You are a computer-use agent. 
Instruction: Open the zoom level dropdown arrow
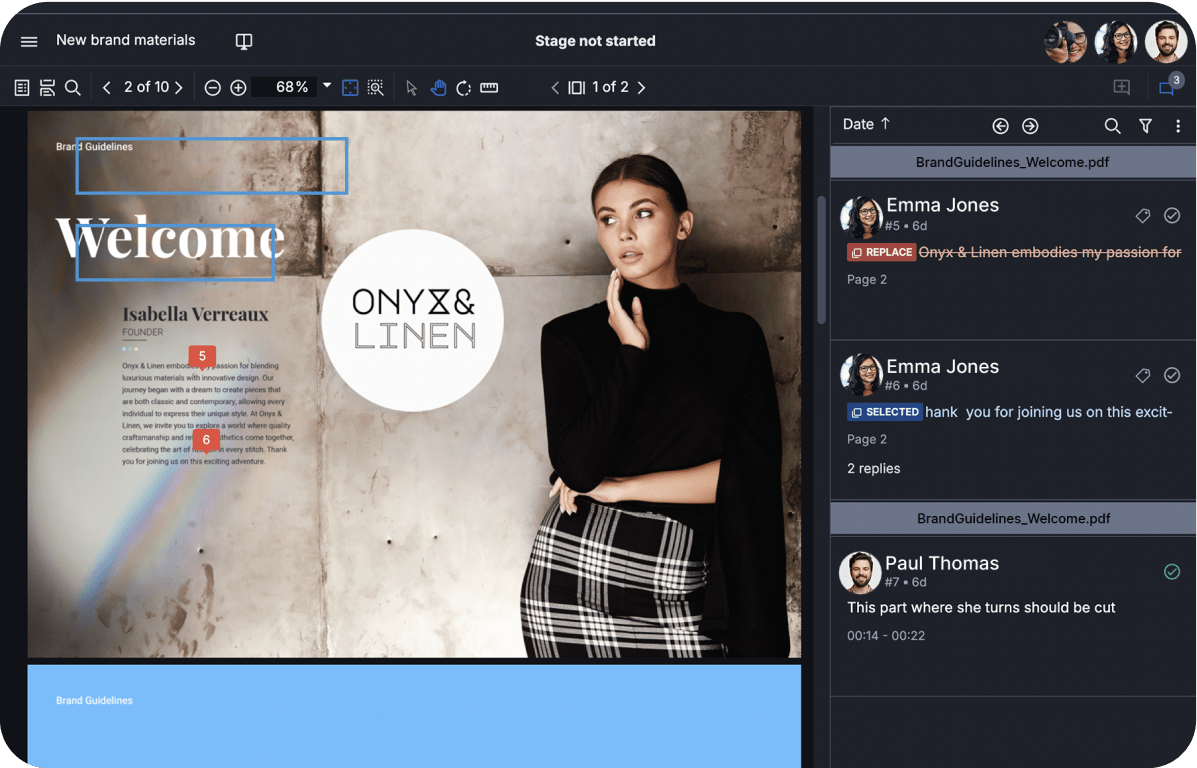click(327, 86)
